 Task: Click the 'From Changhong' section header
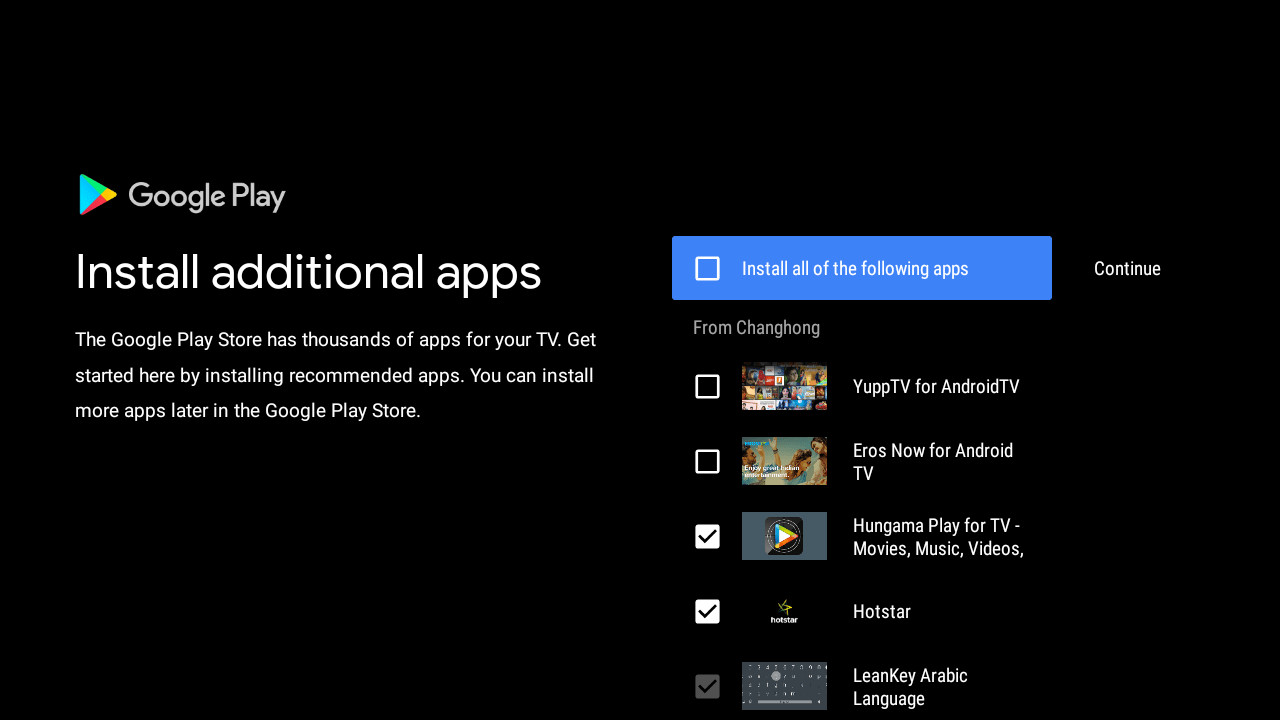756,327
